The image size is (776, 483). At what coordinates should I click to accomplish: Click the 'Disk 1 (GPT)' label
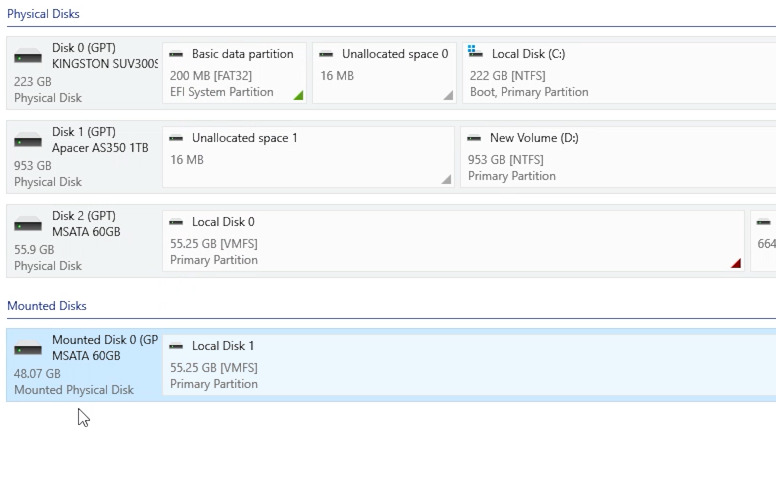84,132
